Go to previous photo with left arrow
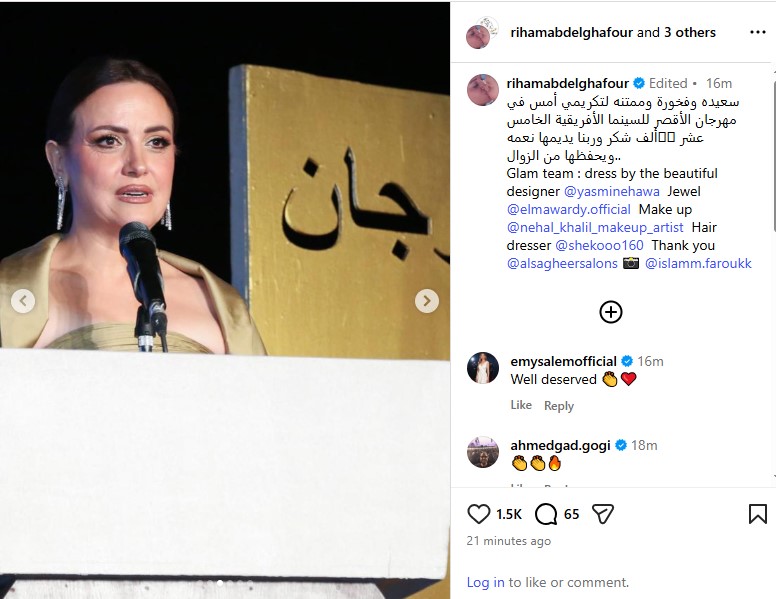The height and width of the screenshot is (599, 776). [23, 301]
